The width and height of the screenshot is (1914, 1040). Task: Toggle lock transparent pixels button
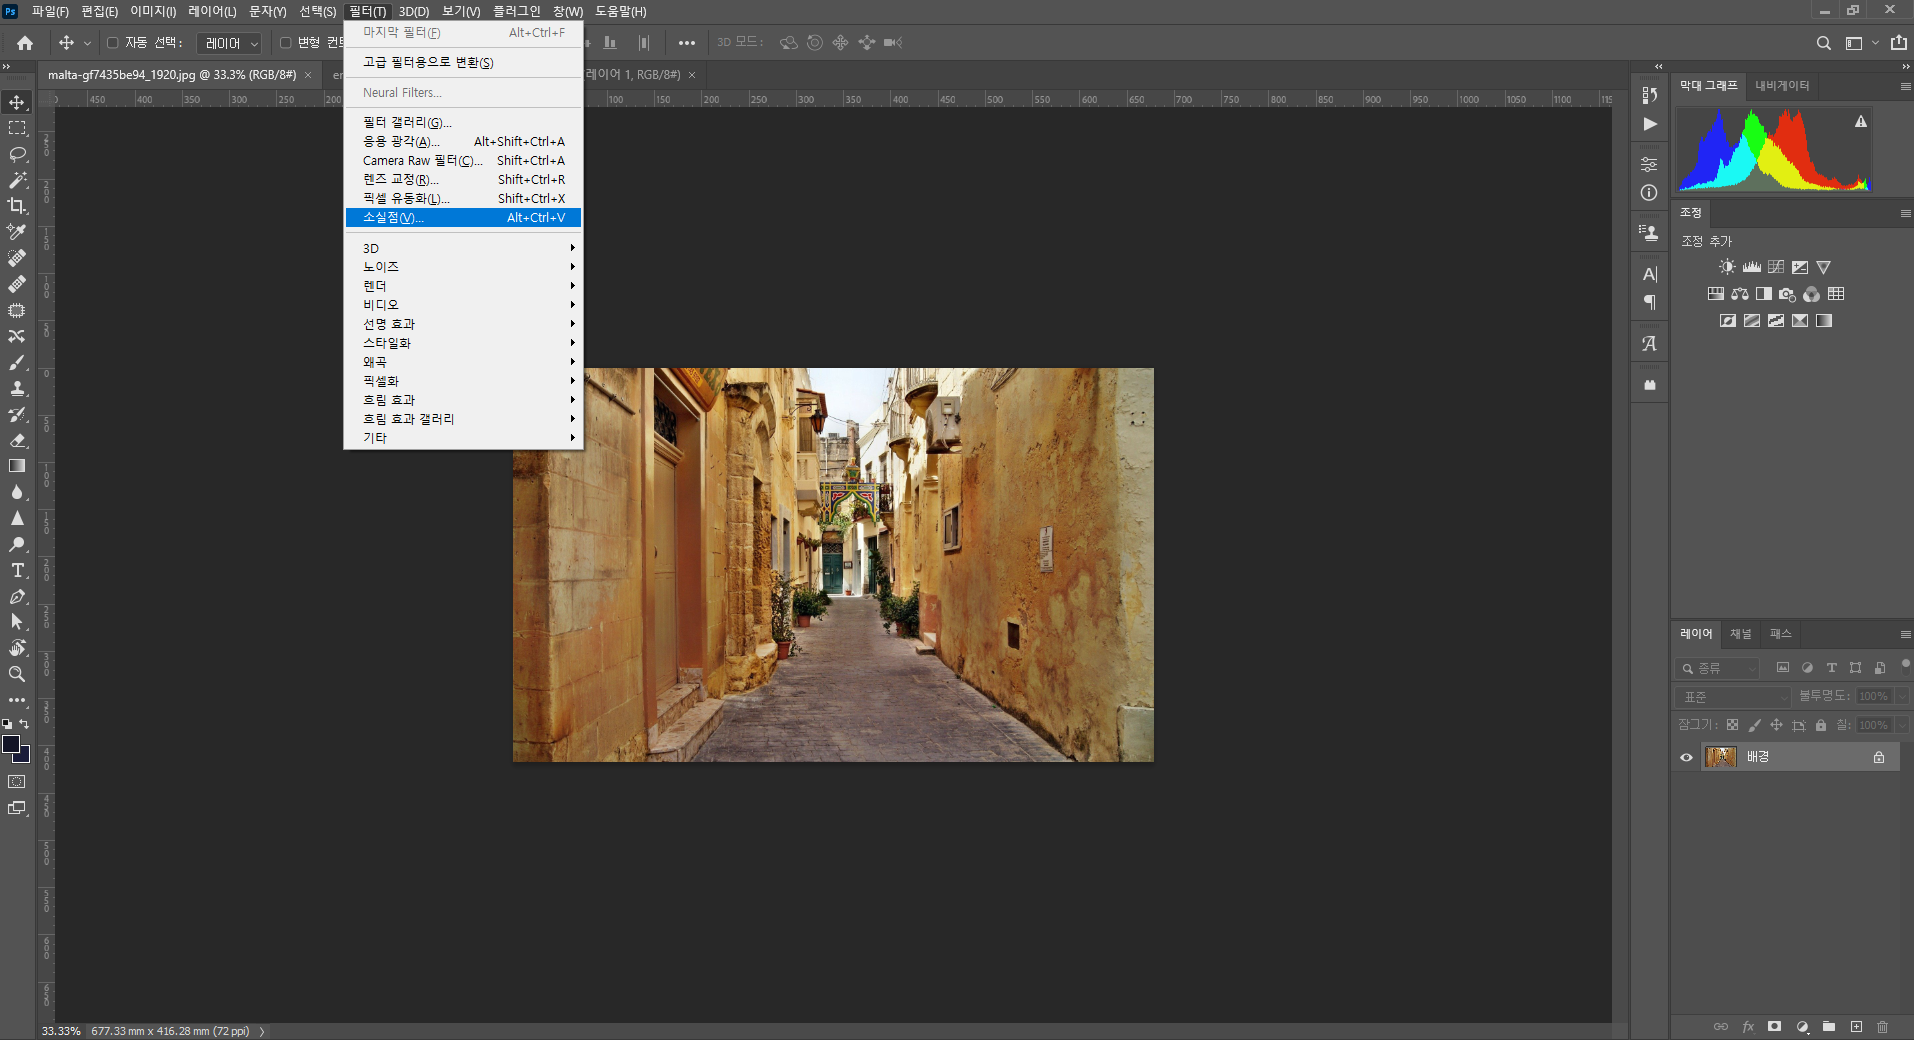[x=1732, y=725]
